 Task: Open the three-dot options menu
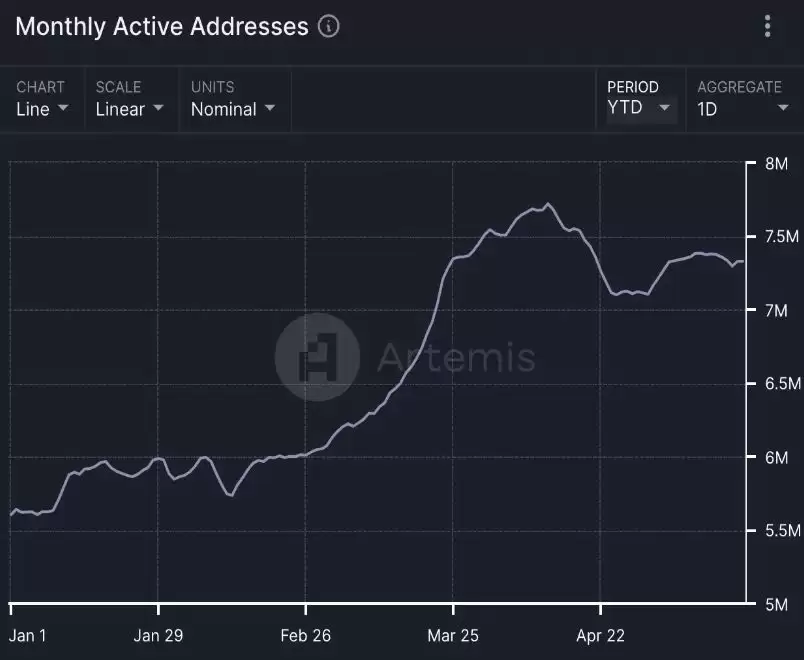click(768, 27)
